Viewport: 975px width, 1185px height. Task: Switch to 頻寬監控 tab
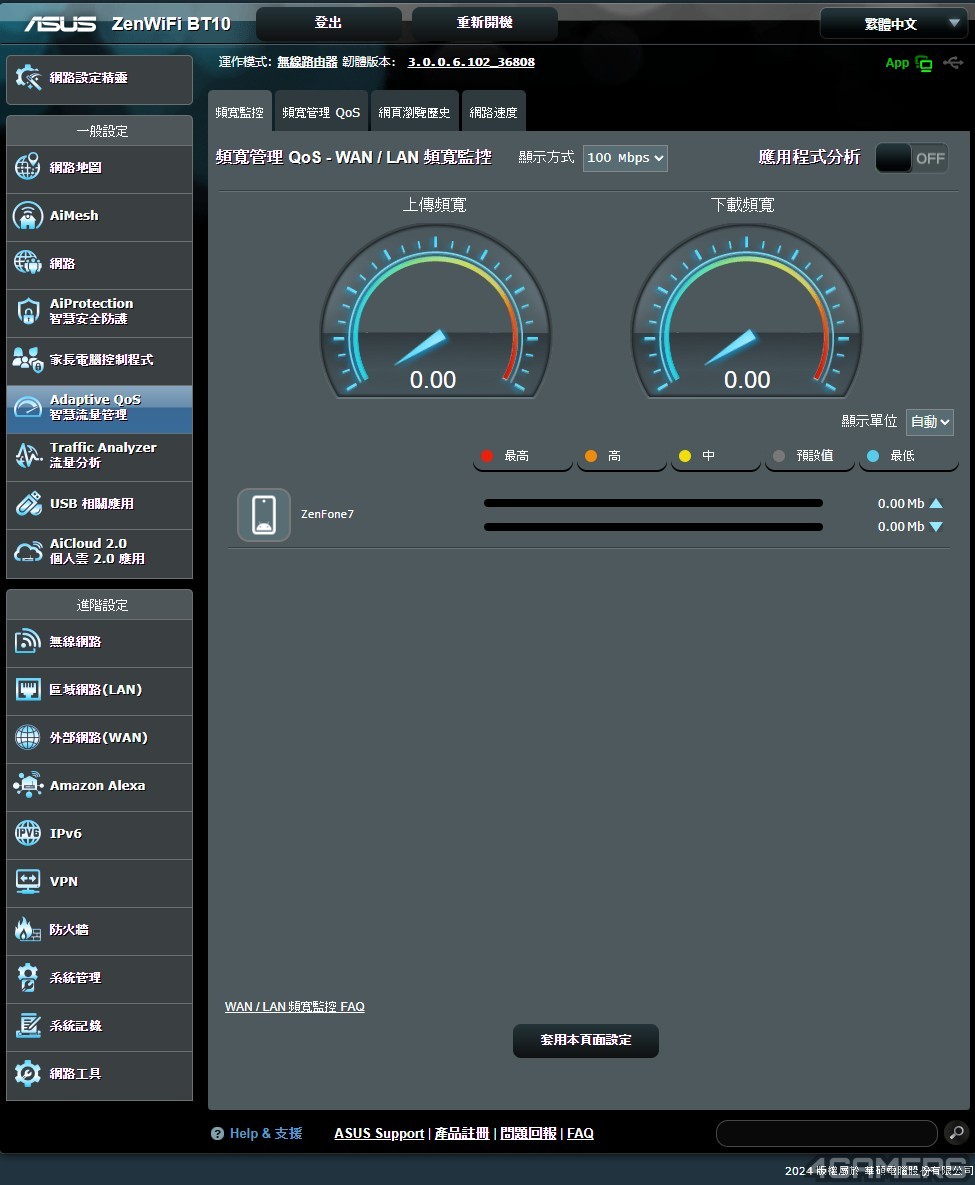point(240,112)
